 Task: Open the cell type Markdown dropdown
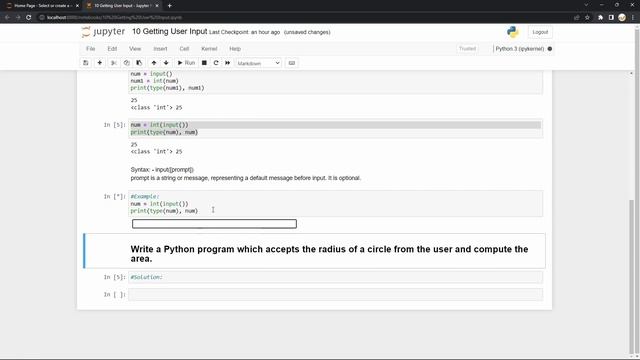pos(258,63)
